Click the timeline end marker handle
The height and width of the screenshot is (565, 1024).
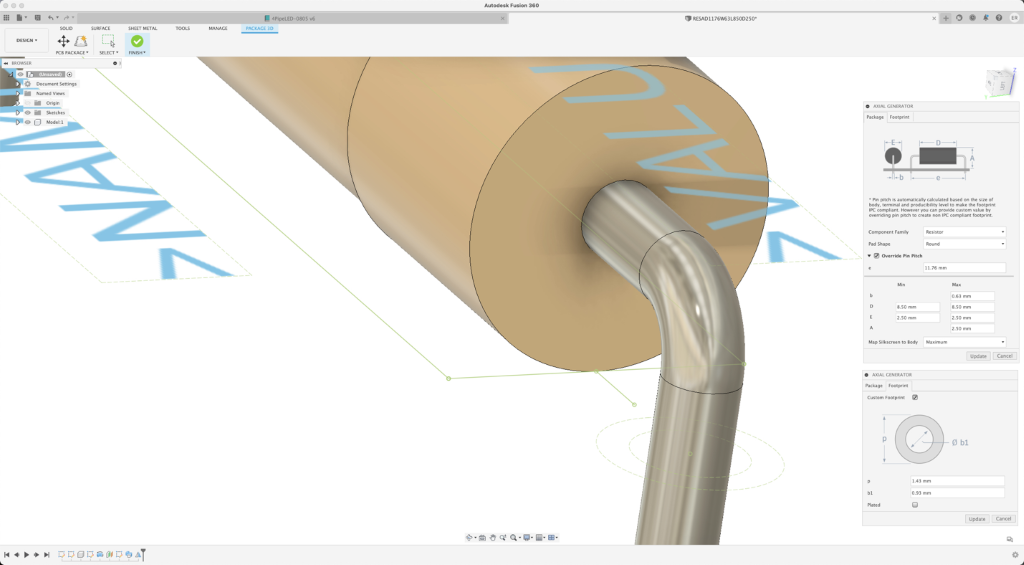click(143, 555)
